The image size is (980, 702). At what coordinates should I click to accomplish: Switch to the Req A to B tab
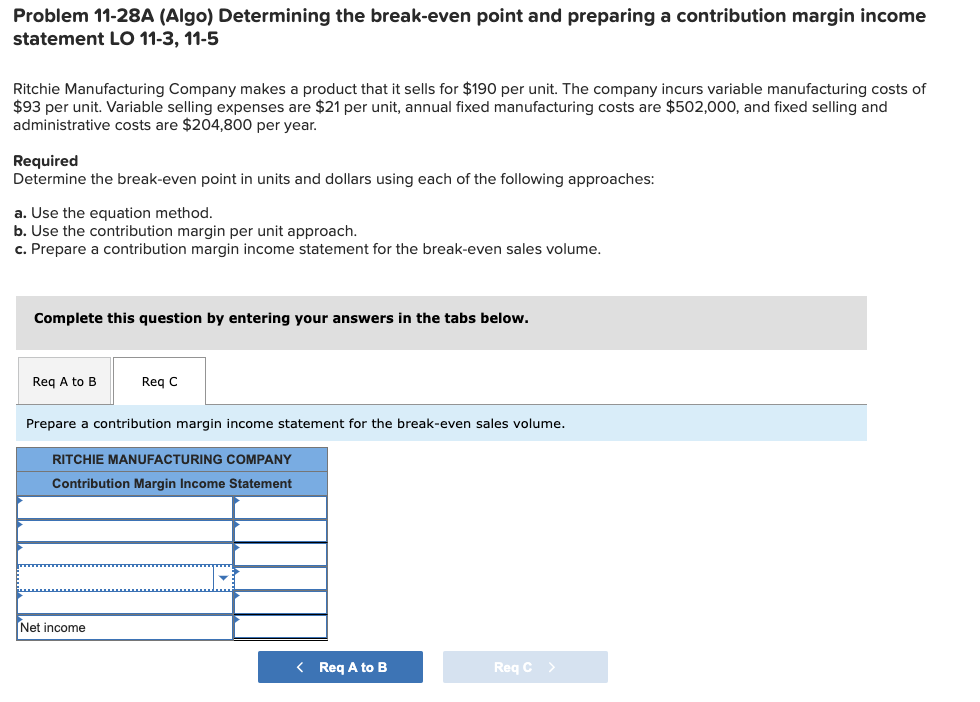pos(64,381)
